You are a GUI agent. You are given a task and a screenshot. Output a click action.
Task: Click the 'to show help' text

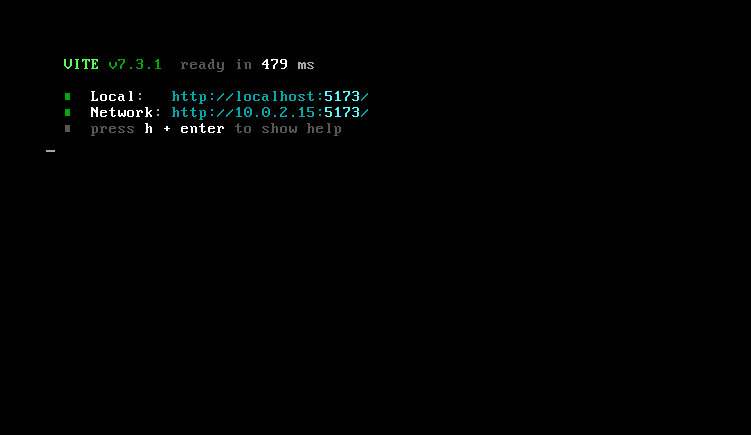click(x=288, y=128)
